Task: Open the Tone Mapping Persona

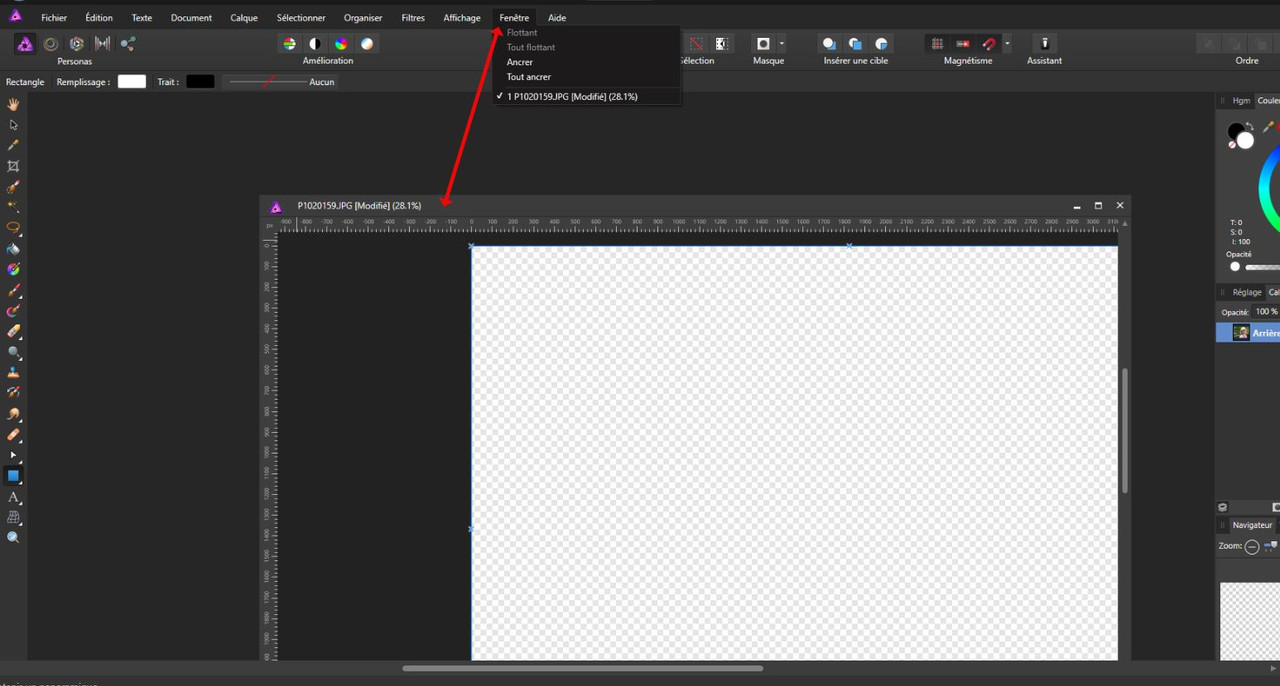Action: pos(102,44)
